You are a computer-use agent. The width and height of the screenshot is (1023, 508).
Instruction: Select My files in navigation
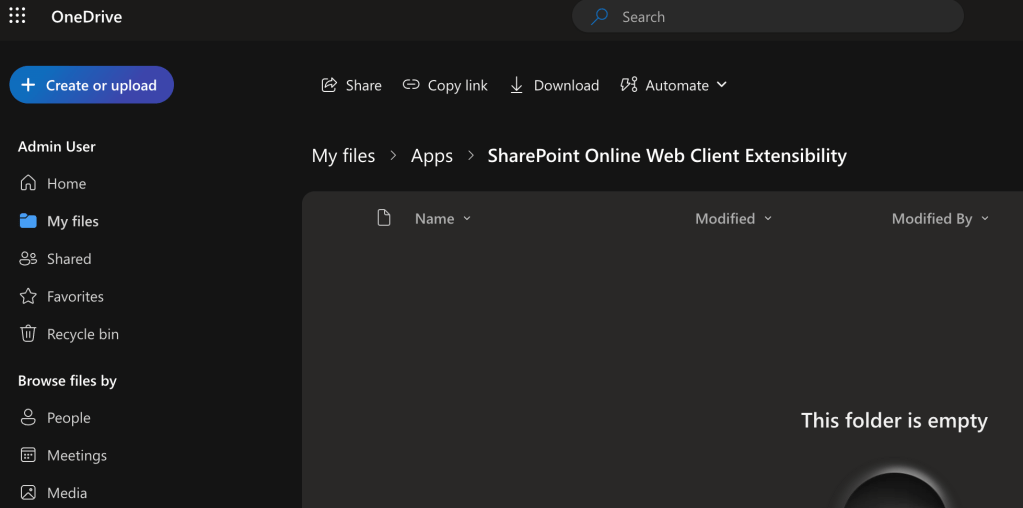pyautogui.click(x=72, y=221)
